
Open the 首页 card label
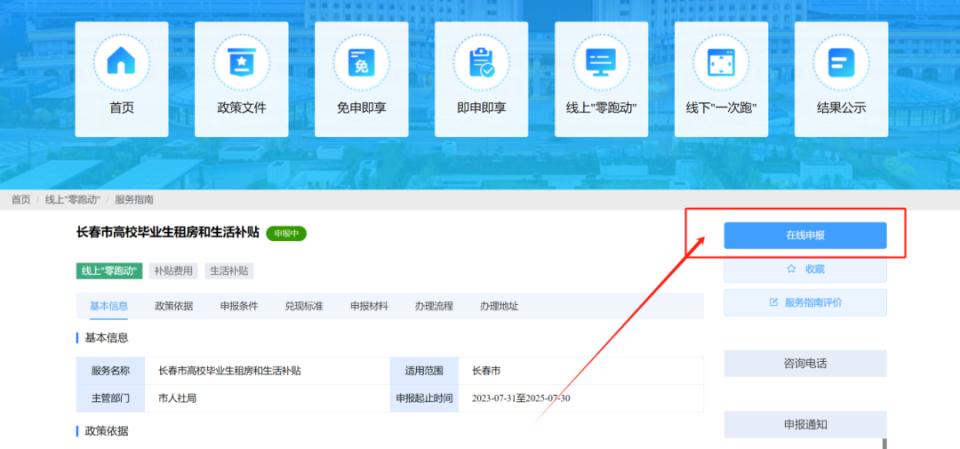(122, 108)
